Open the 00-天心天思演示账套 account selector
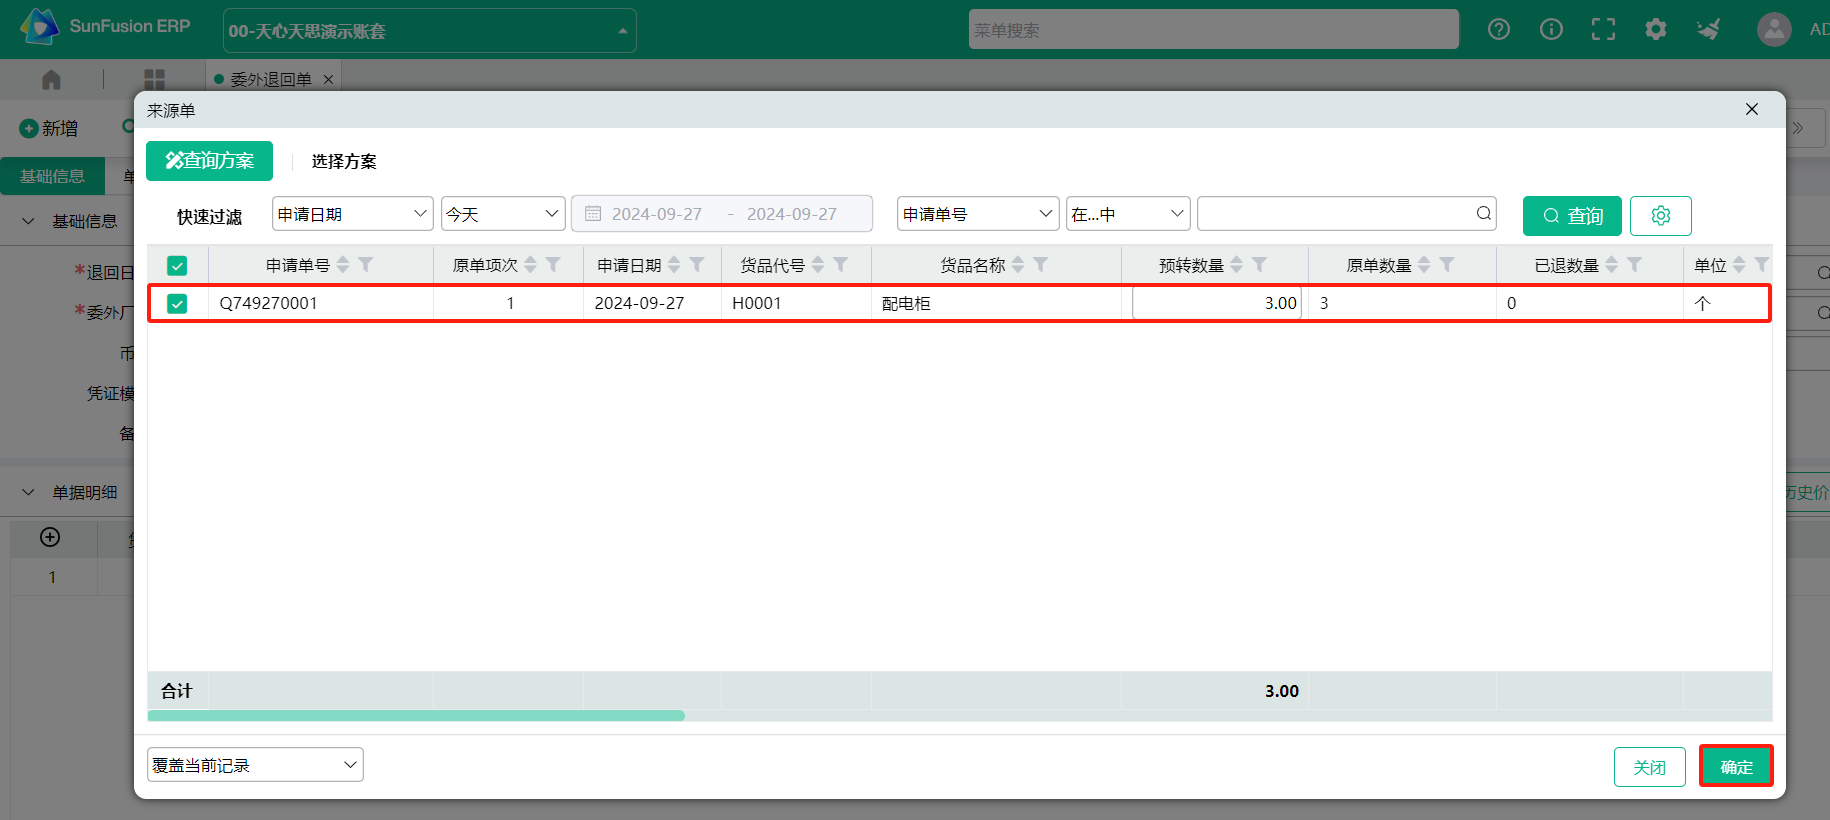The width and height of the screenshot is (1830, 820). pos(429,31)
